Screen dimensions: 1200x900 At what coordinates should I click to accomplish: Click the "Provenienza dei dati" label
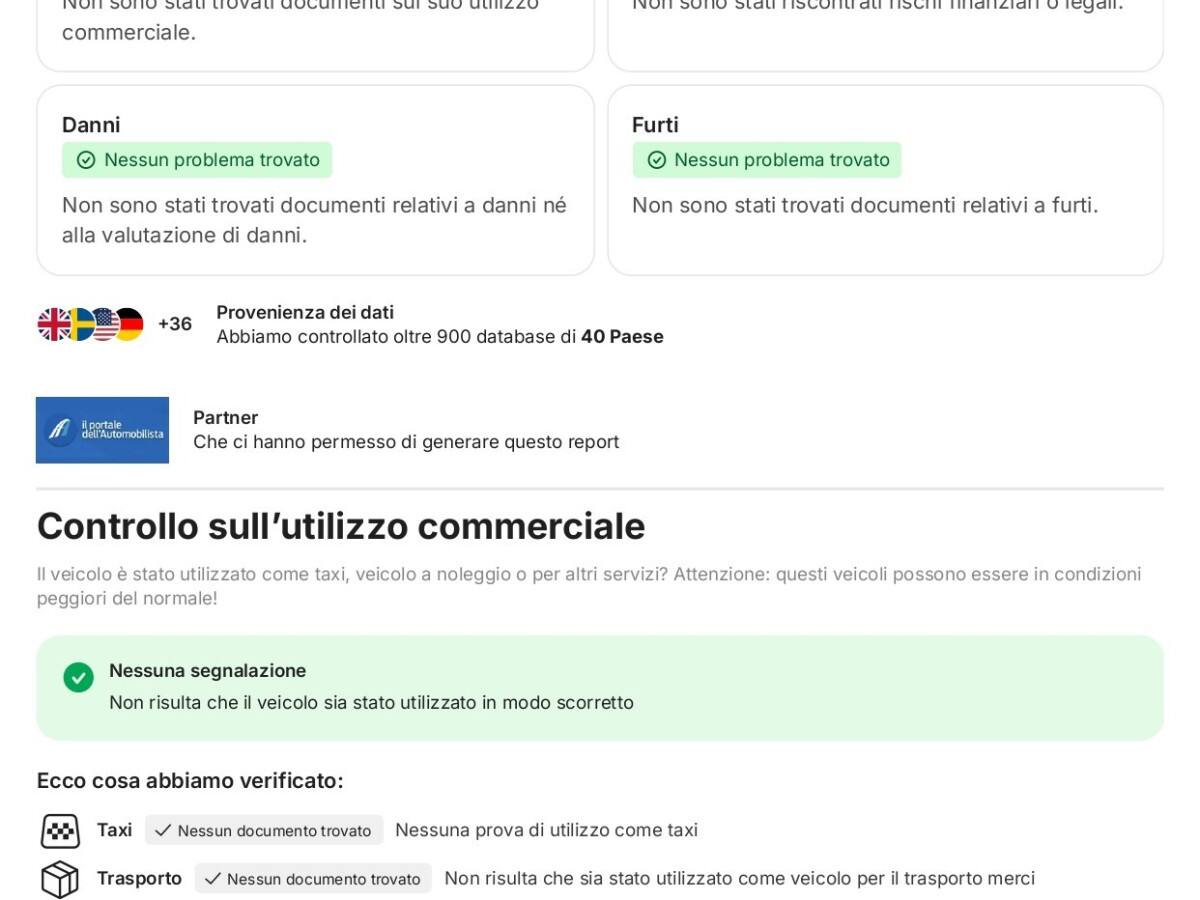click(305, 312)
